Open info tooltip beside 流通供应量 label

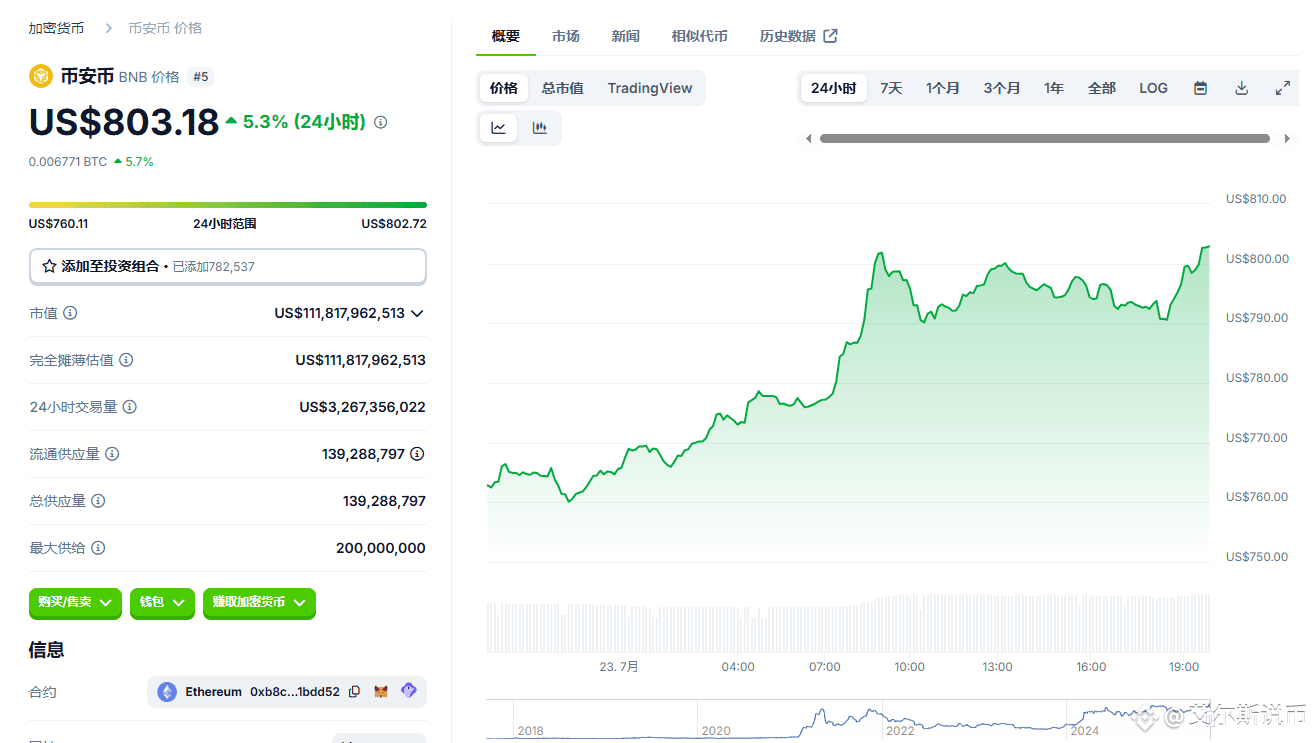coord(112,454)
